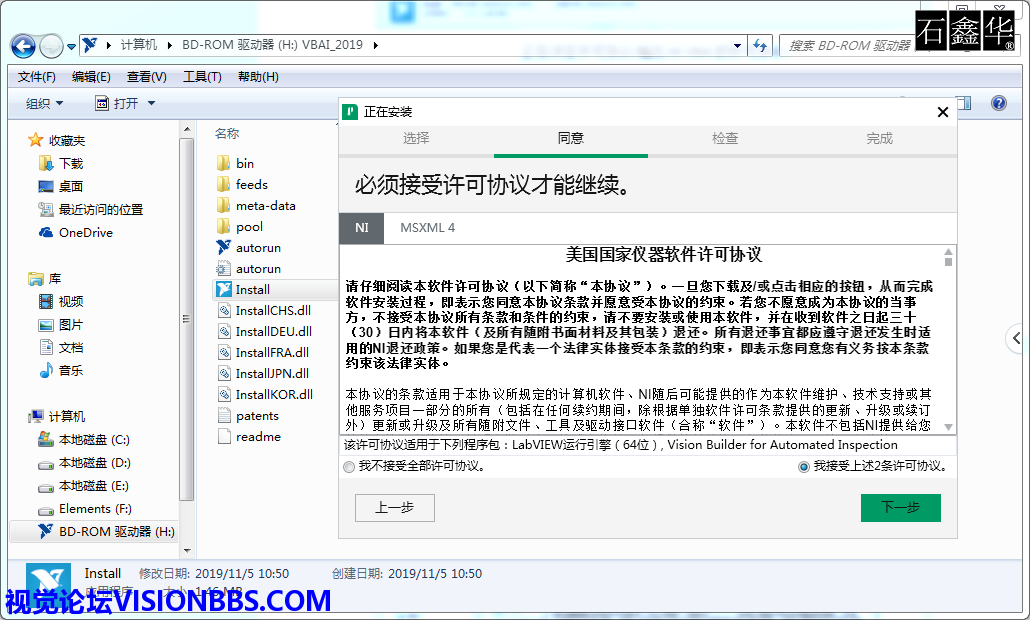The image size is (1030, 620).
Task: Click down arrow of navigation pane scrollbar
Action: pos(187,550)
